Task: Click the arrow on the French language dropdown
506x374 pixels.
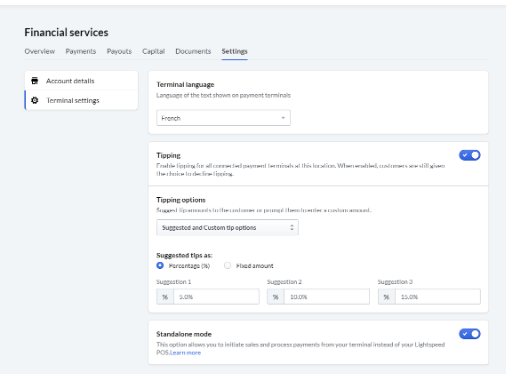Action: point(283,118)
